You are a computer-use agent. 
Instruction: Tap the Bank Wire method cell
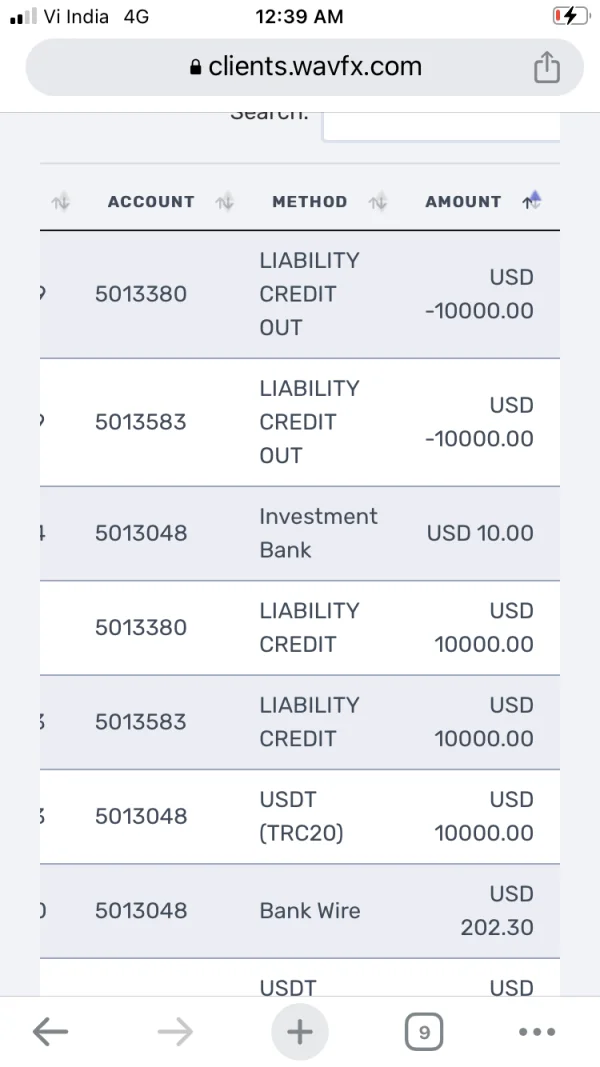pyautogui.click(x=310, y=911)
